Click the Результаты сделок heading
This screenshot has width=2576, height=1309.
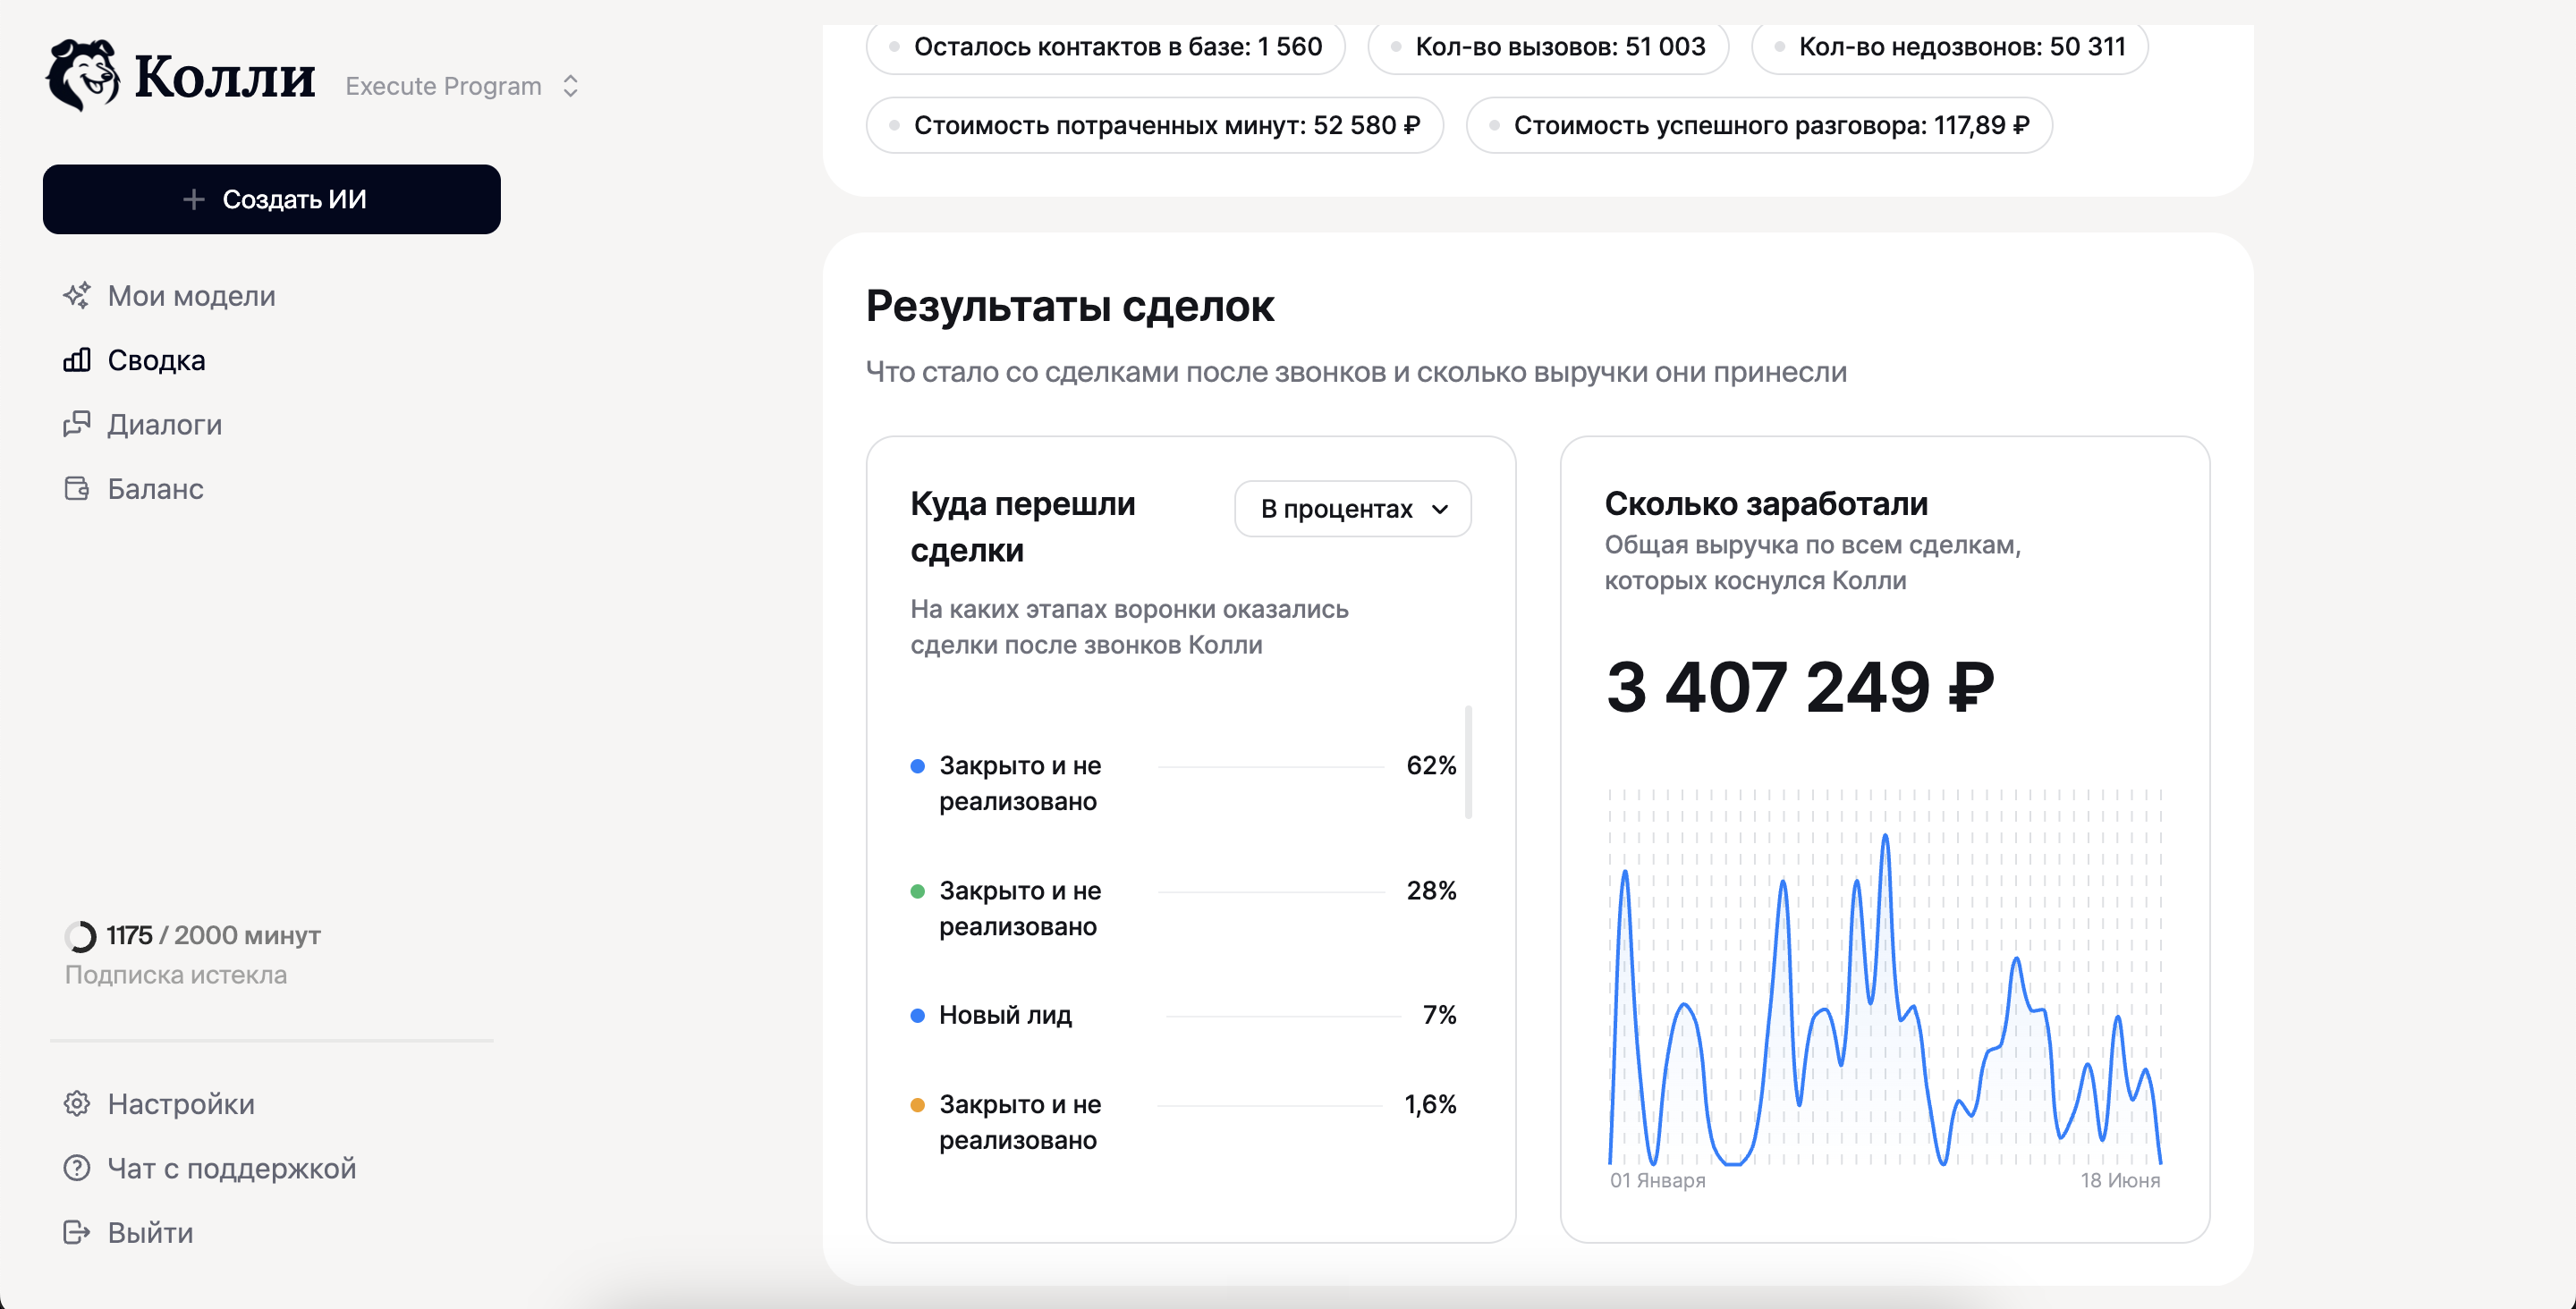click(x=1070, y=307)
